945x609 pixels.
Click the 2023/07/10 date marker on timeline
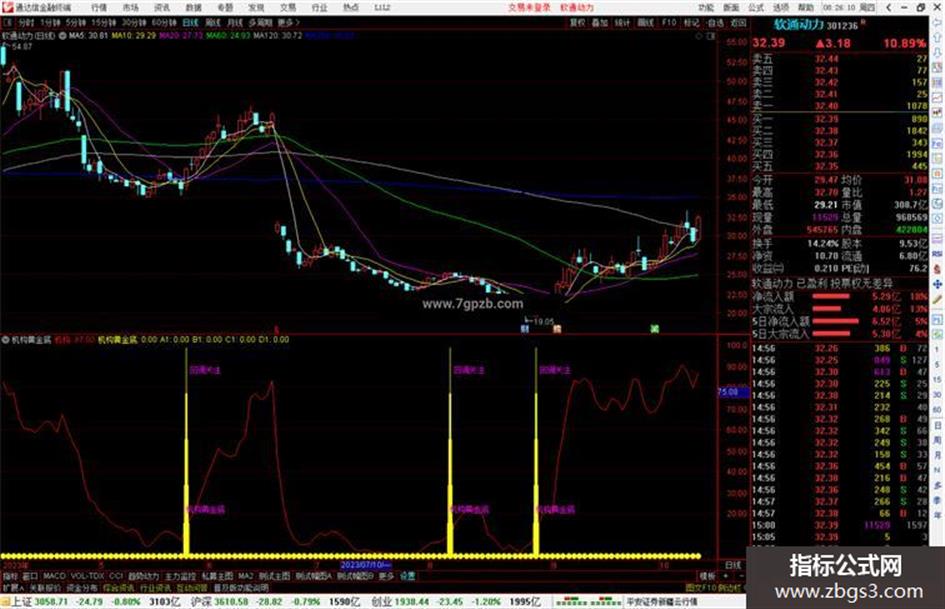coord(366,565)
